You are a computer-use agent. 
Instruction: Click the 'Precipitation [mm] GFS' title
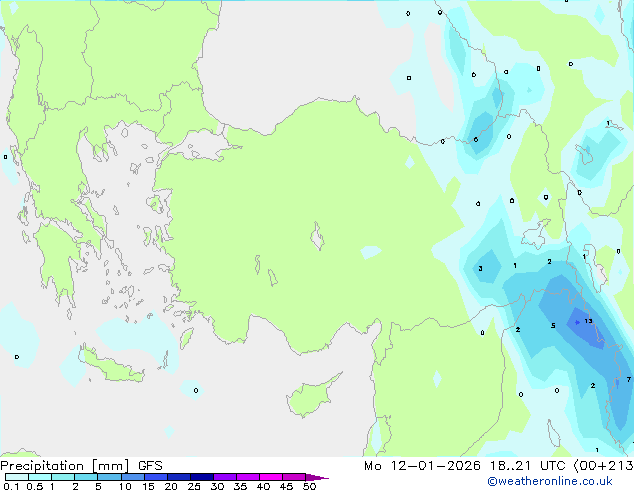coord(81,466)
